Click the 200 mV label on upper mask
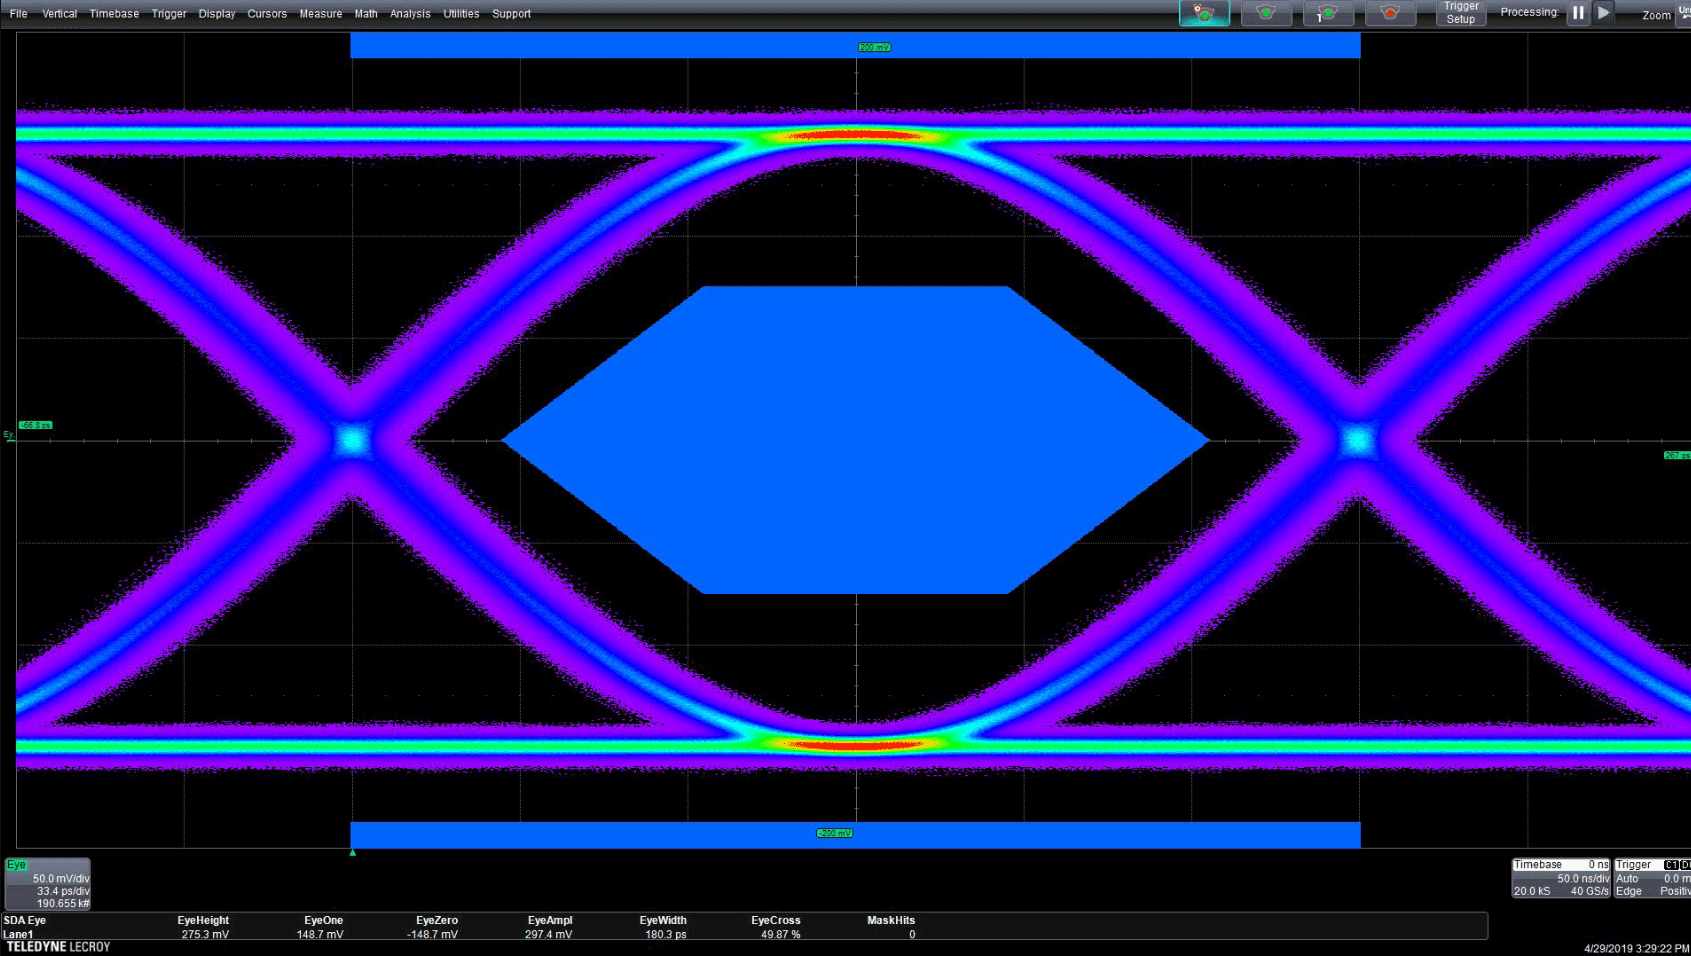 click(x=874, y=47)
